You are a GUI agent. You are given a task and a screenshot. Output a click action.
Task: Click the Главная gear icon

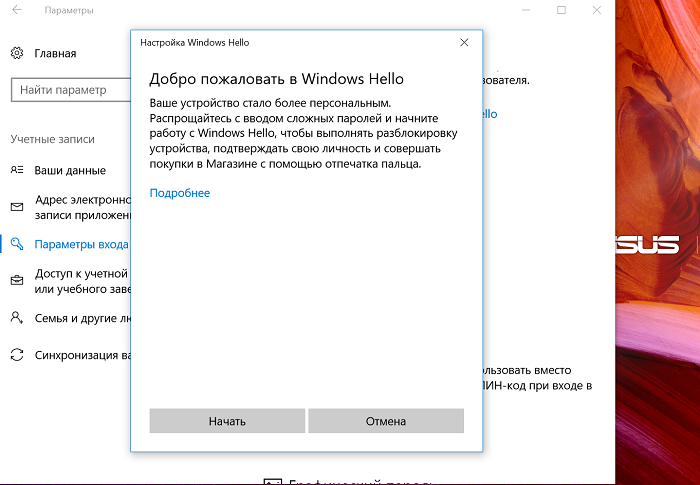coord(17,53)
